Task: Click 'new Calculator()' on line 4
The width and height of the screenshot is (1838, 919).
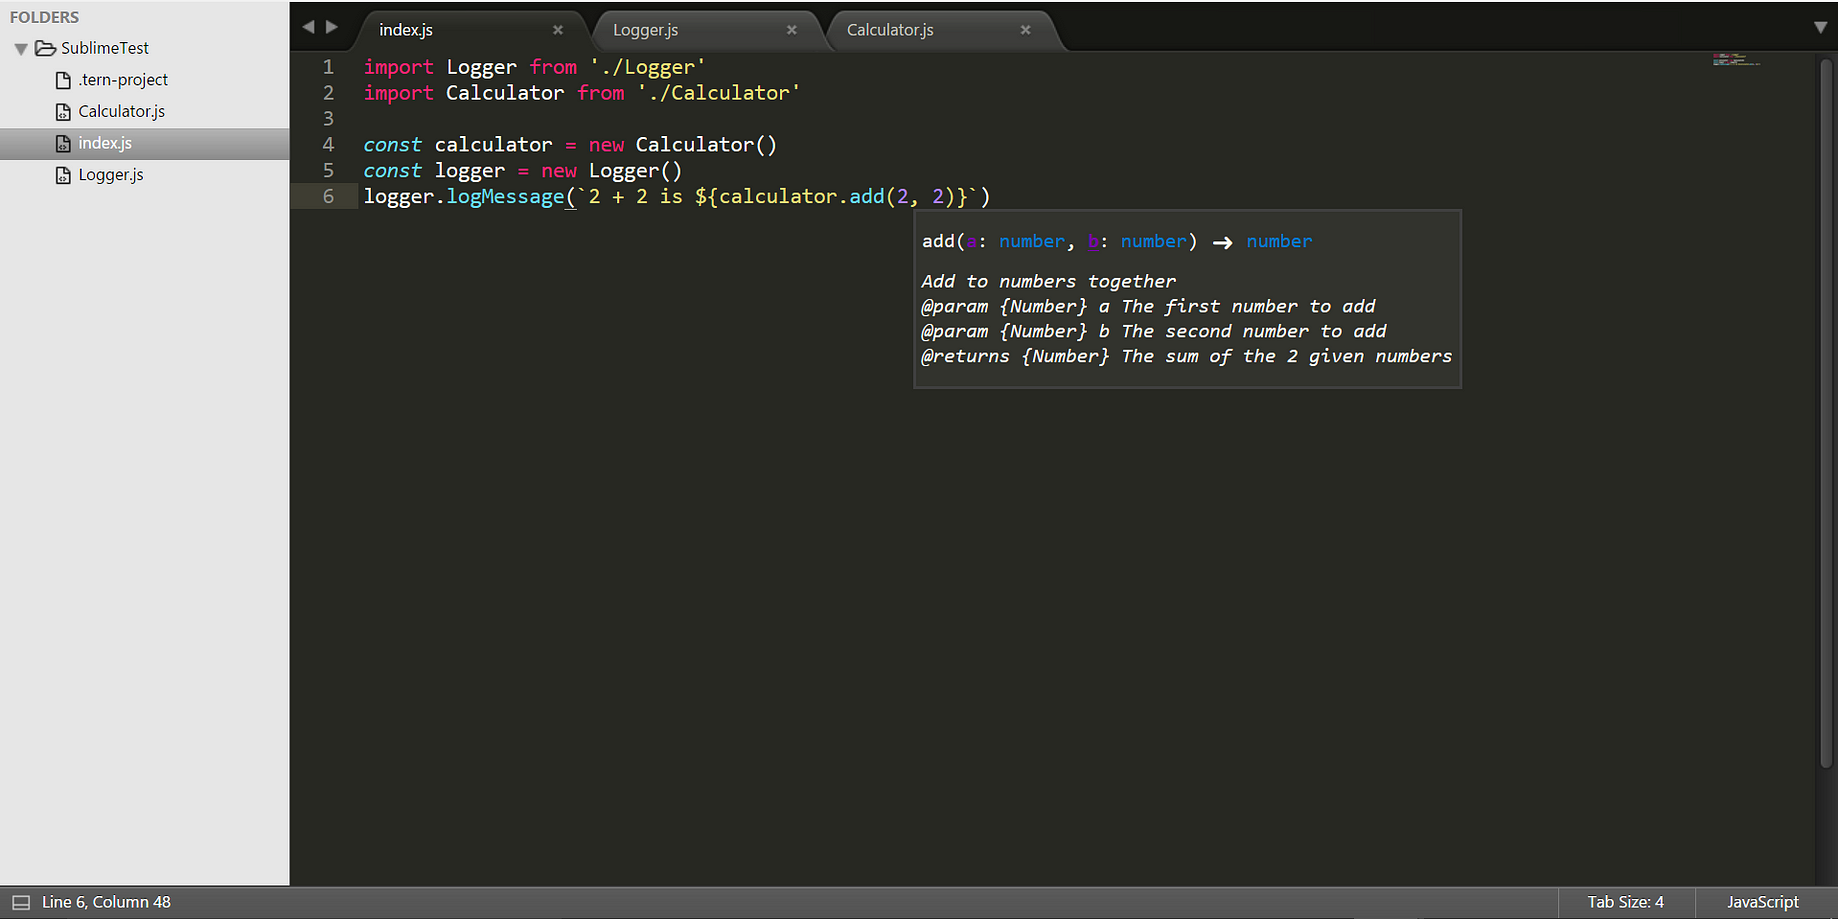Action: (x=683, y=145)
